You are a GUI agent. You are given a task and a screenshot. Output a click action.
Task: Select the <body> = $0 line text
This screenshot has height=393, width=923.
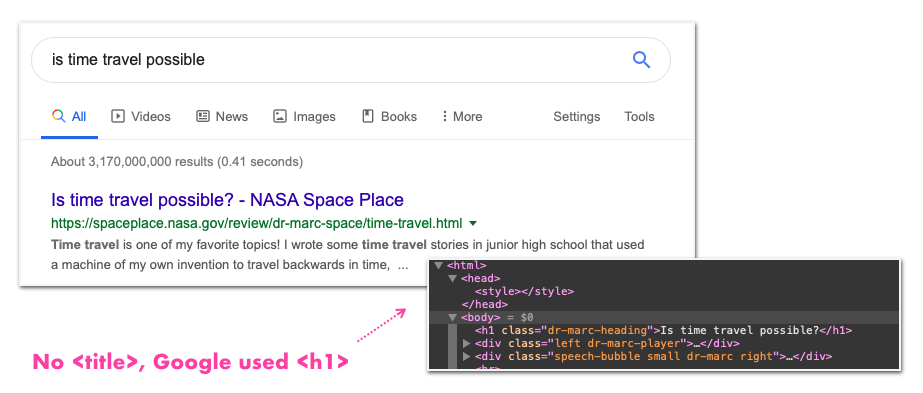point(497,317)
